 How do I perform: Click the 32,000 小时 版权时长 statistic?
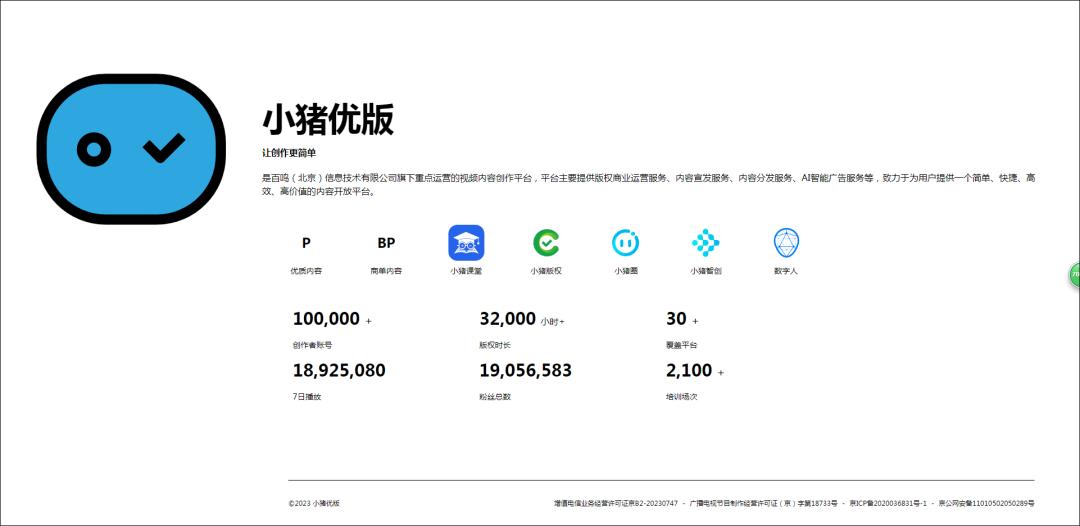pos(508,319)
